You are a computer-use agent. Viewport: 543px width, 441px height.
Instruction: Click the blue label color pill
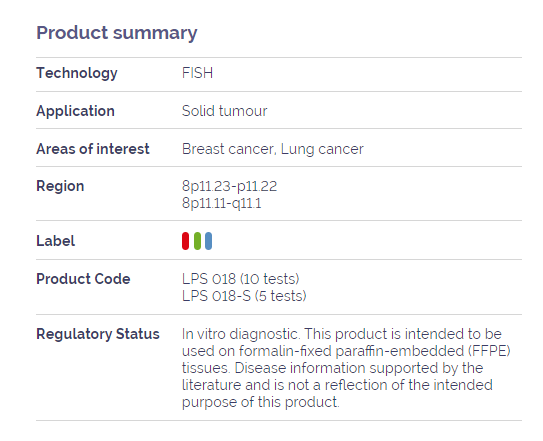[x=208, y=241]
